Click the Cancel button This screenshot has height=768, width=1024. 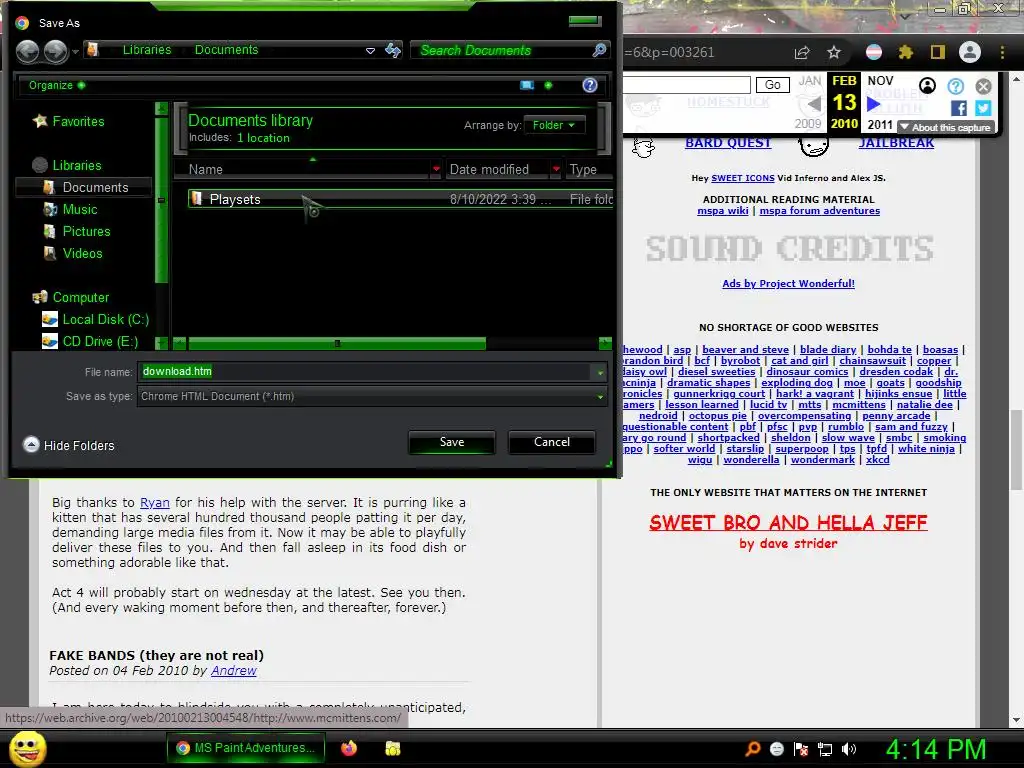click(x=552, y=442)
